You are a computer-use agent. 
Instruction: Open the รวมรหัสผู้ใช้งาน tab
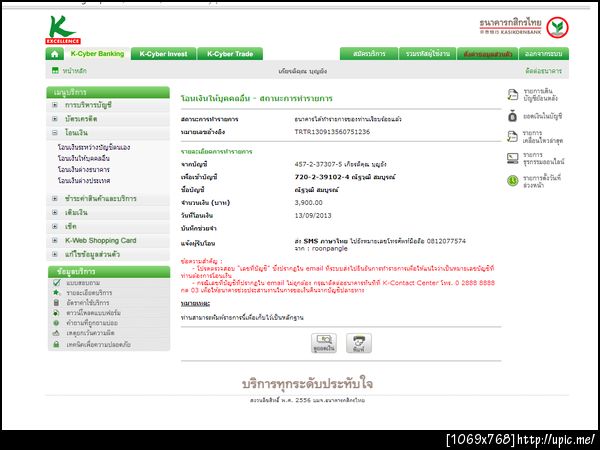coord(427,54)
